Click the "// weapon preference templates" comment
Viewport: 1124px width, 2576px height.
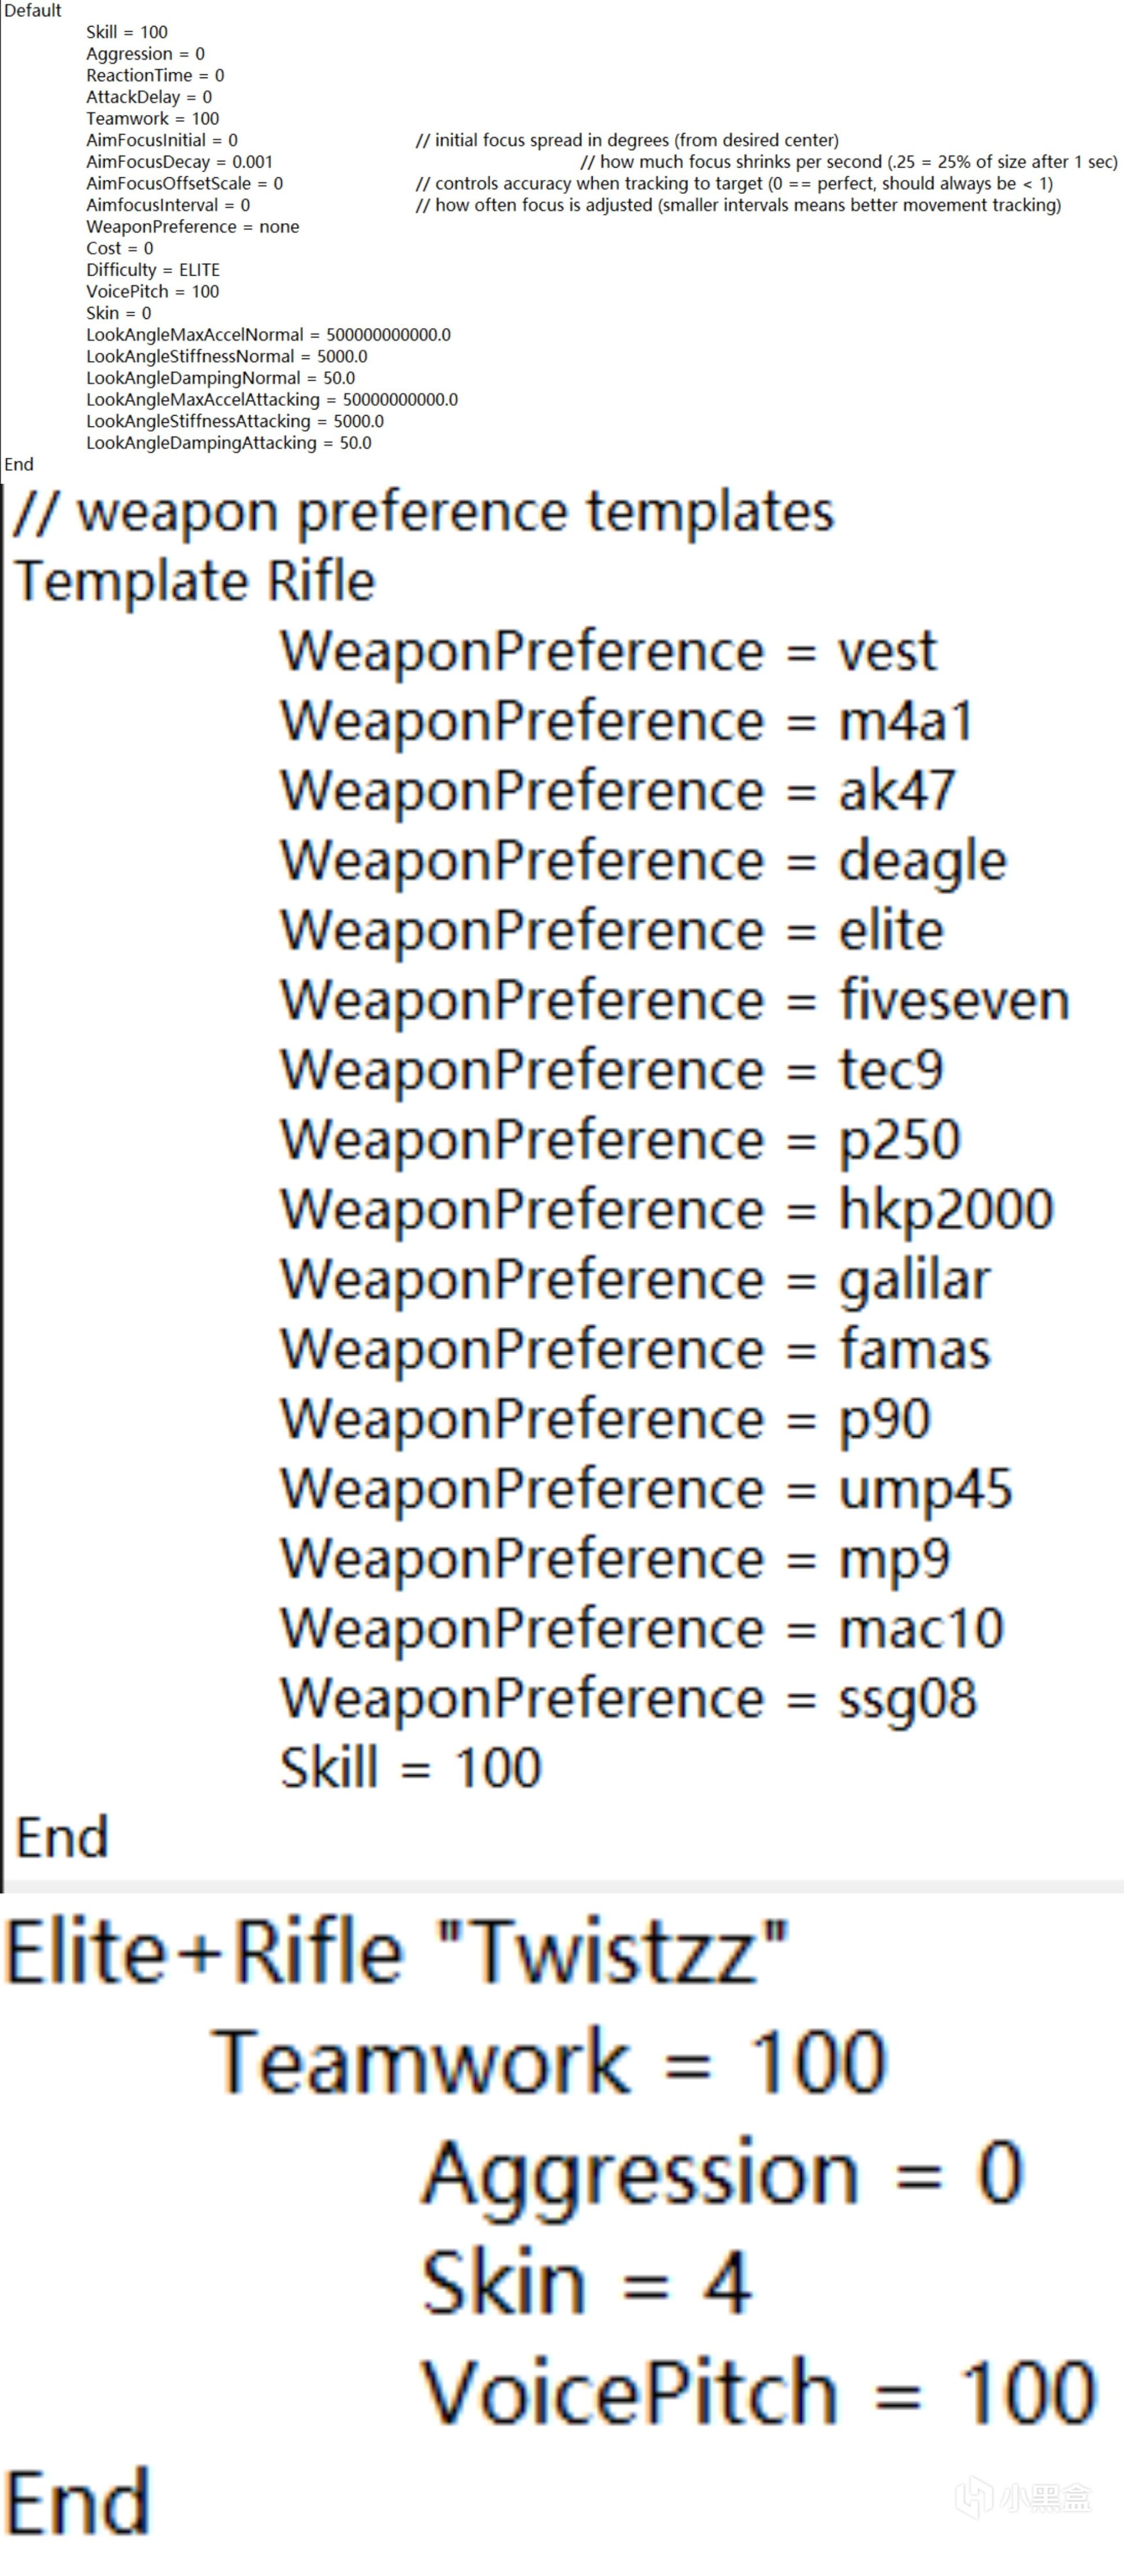click(424, 512)
